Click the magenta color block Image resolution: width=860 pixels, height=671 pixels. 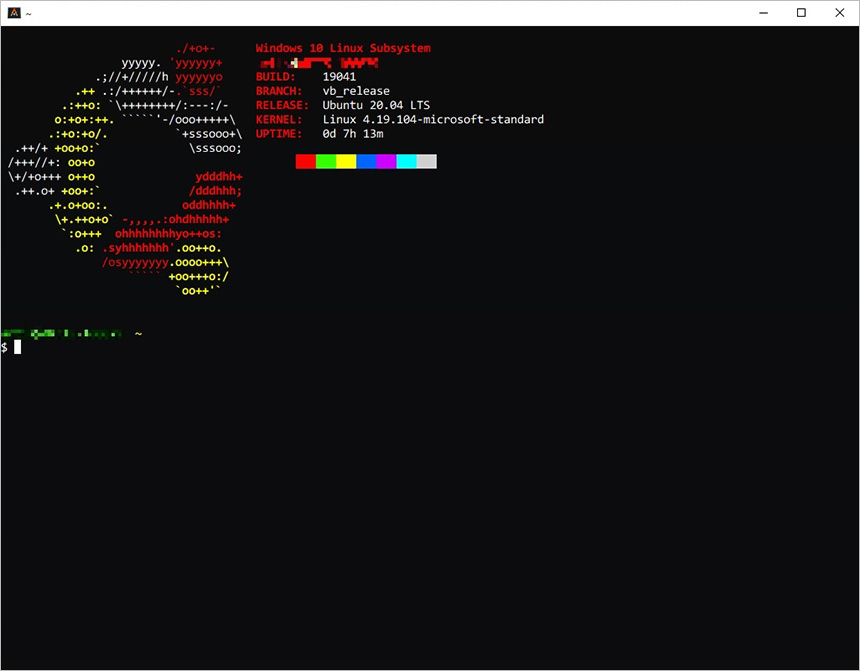[386, 161]
